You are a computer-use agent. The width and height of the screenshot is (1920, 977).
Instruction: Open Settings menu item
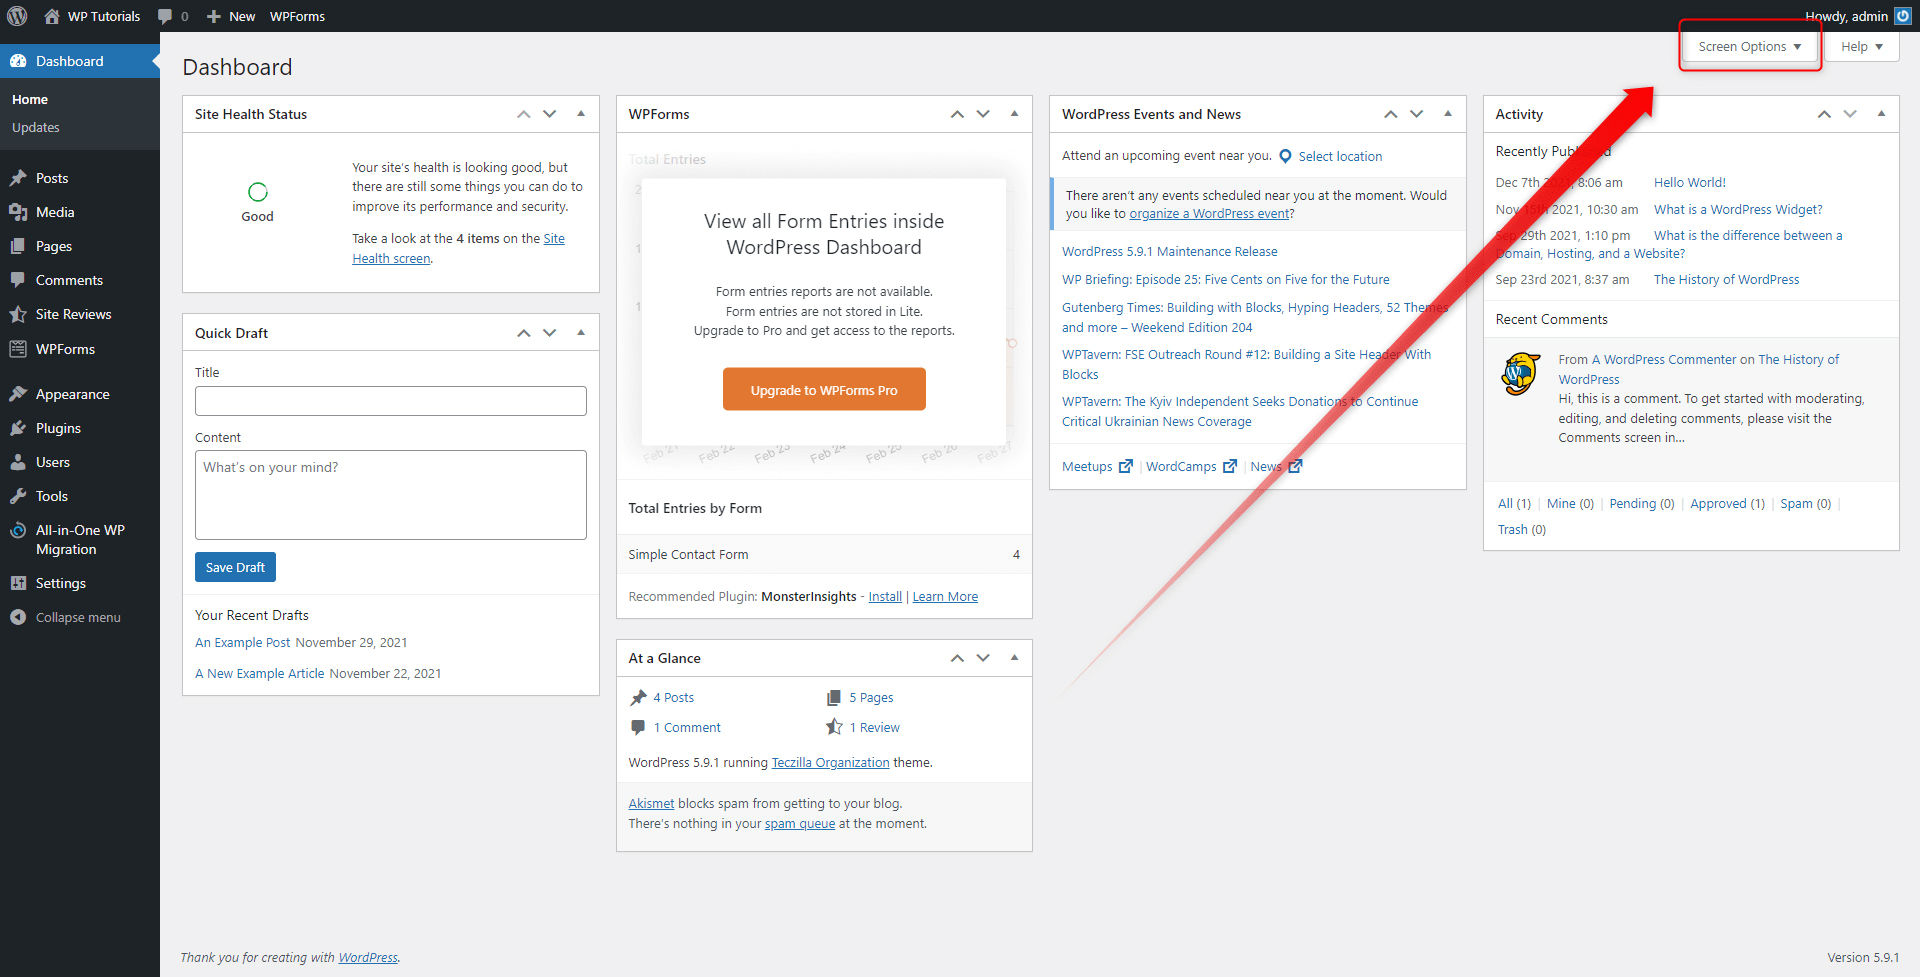pyautogui.click(x=80, y=583)
